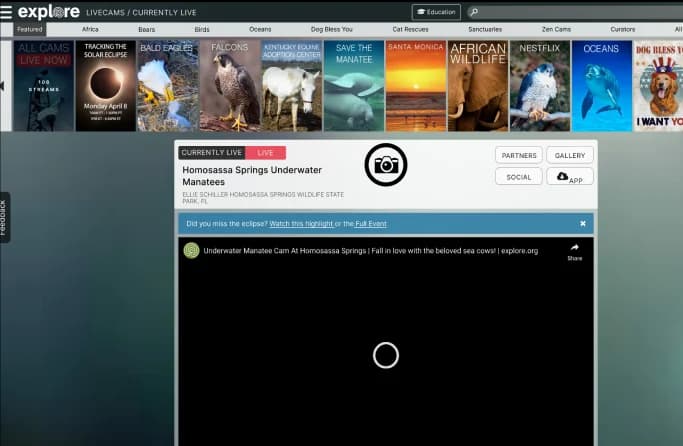Follow the Full Event link
Image resolution: width=683 pixels, height=446 pixels.
coord(370,223)
